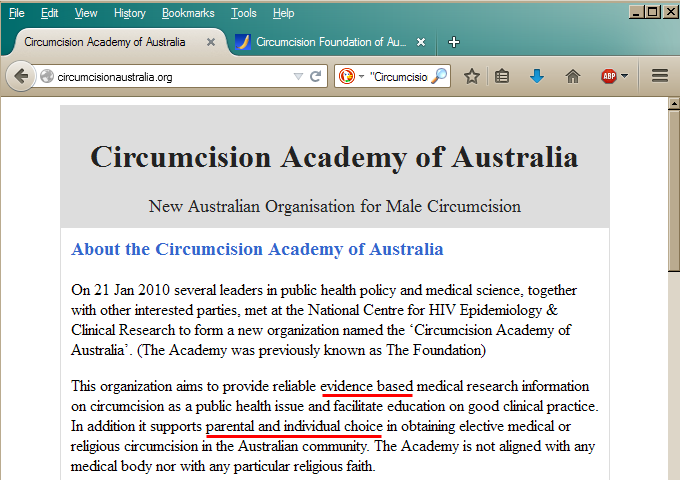Open the Downloads arrow button

tap(537, 76)
